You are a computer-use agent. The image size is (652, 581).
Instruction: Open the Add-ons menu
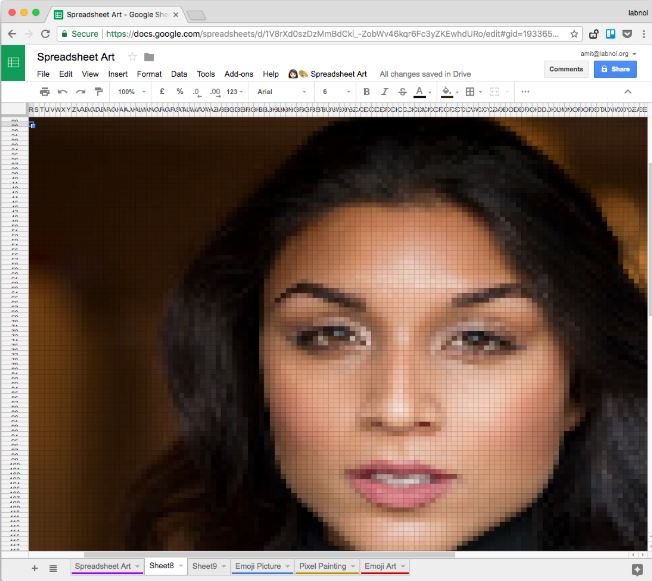pyautogui.click(x=239, y=74)
